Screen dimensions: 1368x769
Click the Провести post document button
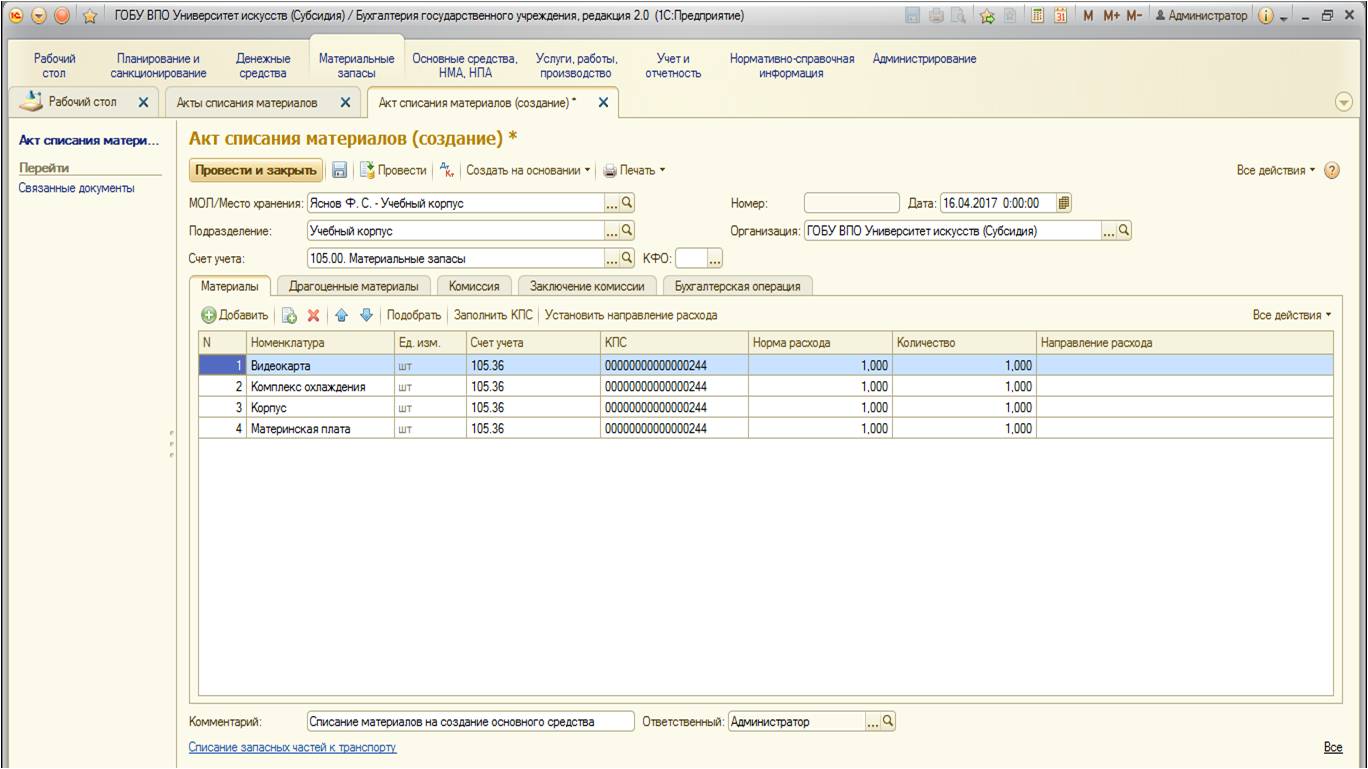pyautogui.click(x=393, y=170)
